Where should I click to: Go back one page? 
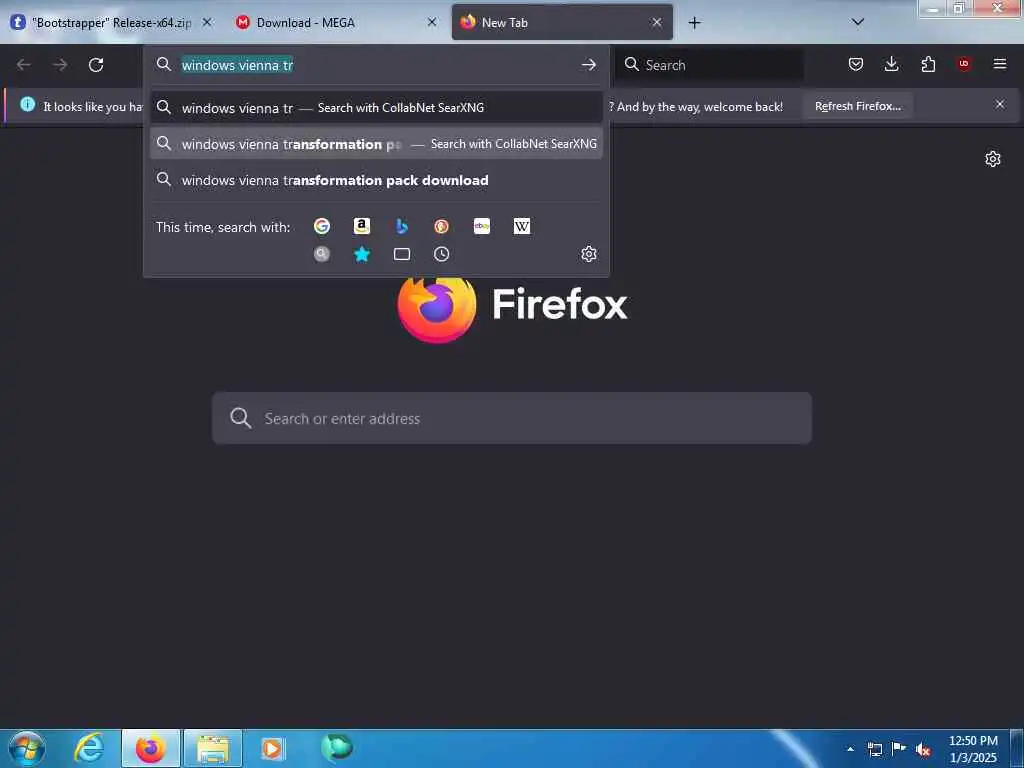(x=24, y=65)
